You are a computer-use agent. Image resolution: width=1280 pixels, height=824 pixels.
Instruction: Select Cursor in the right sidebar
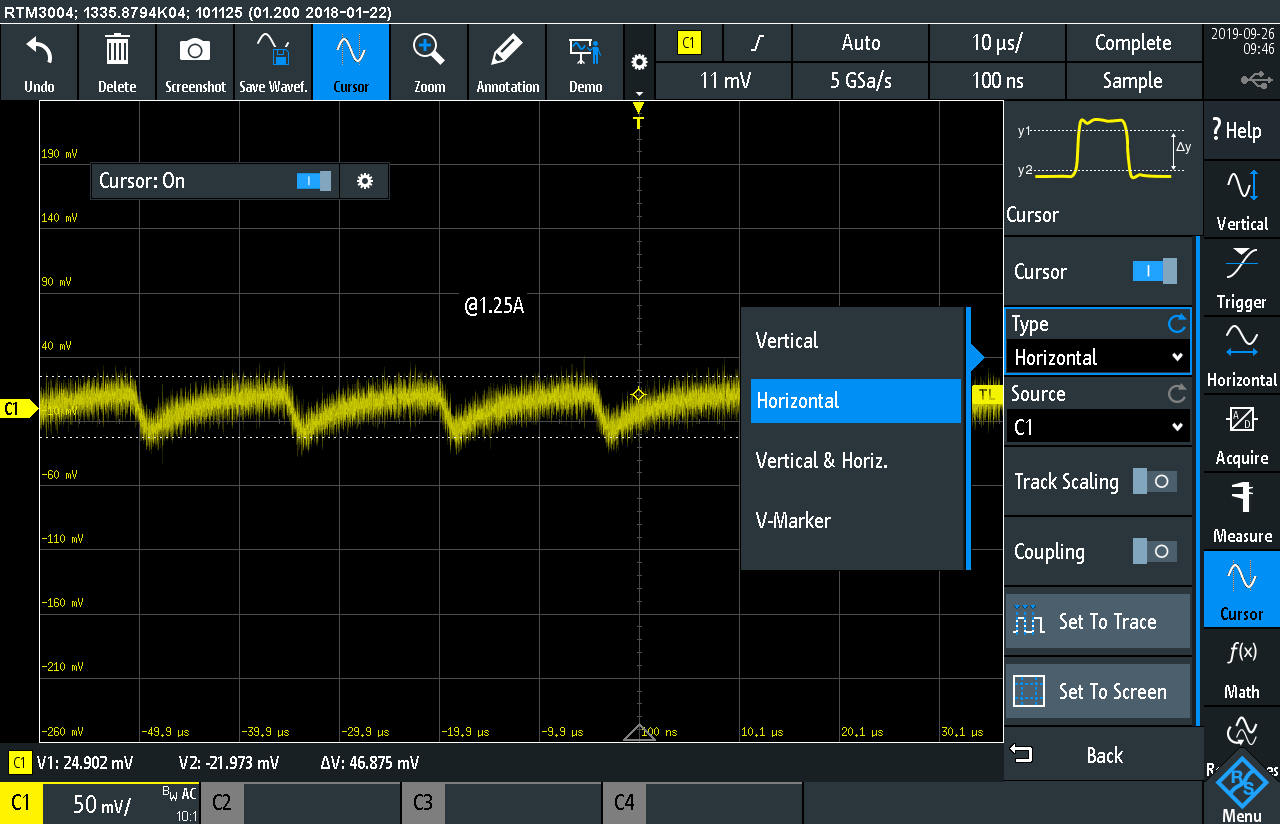coord(1242,588)
